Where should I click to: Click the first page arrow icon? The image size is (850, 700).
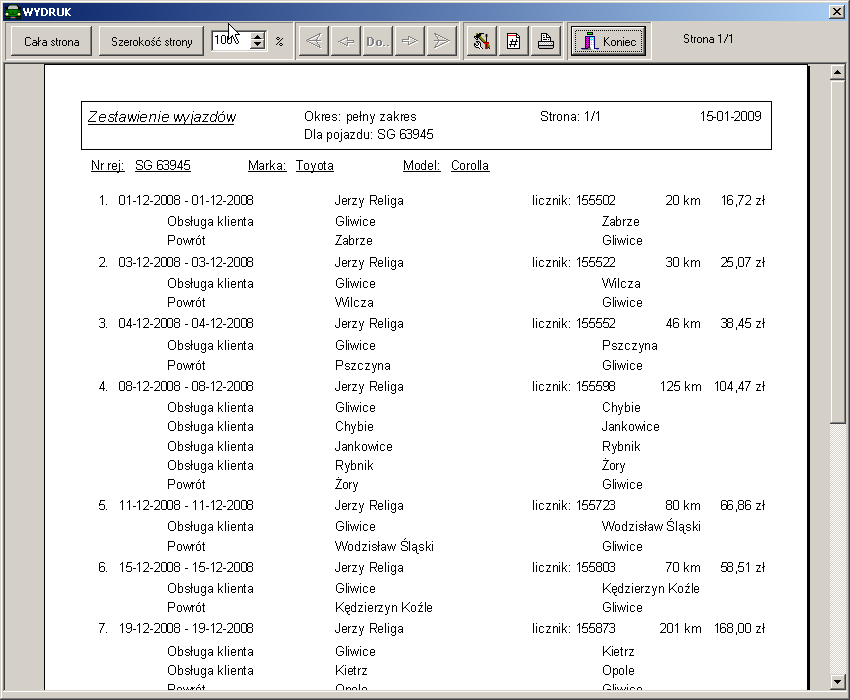point(313,41)
